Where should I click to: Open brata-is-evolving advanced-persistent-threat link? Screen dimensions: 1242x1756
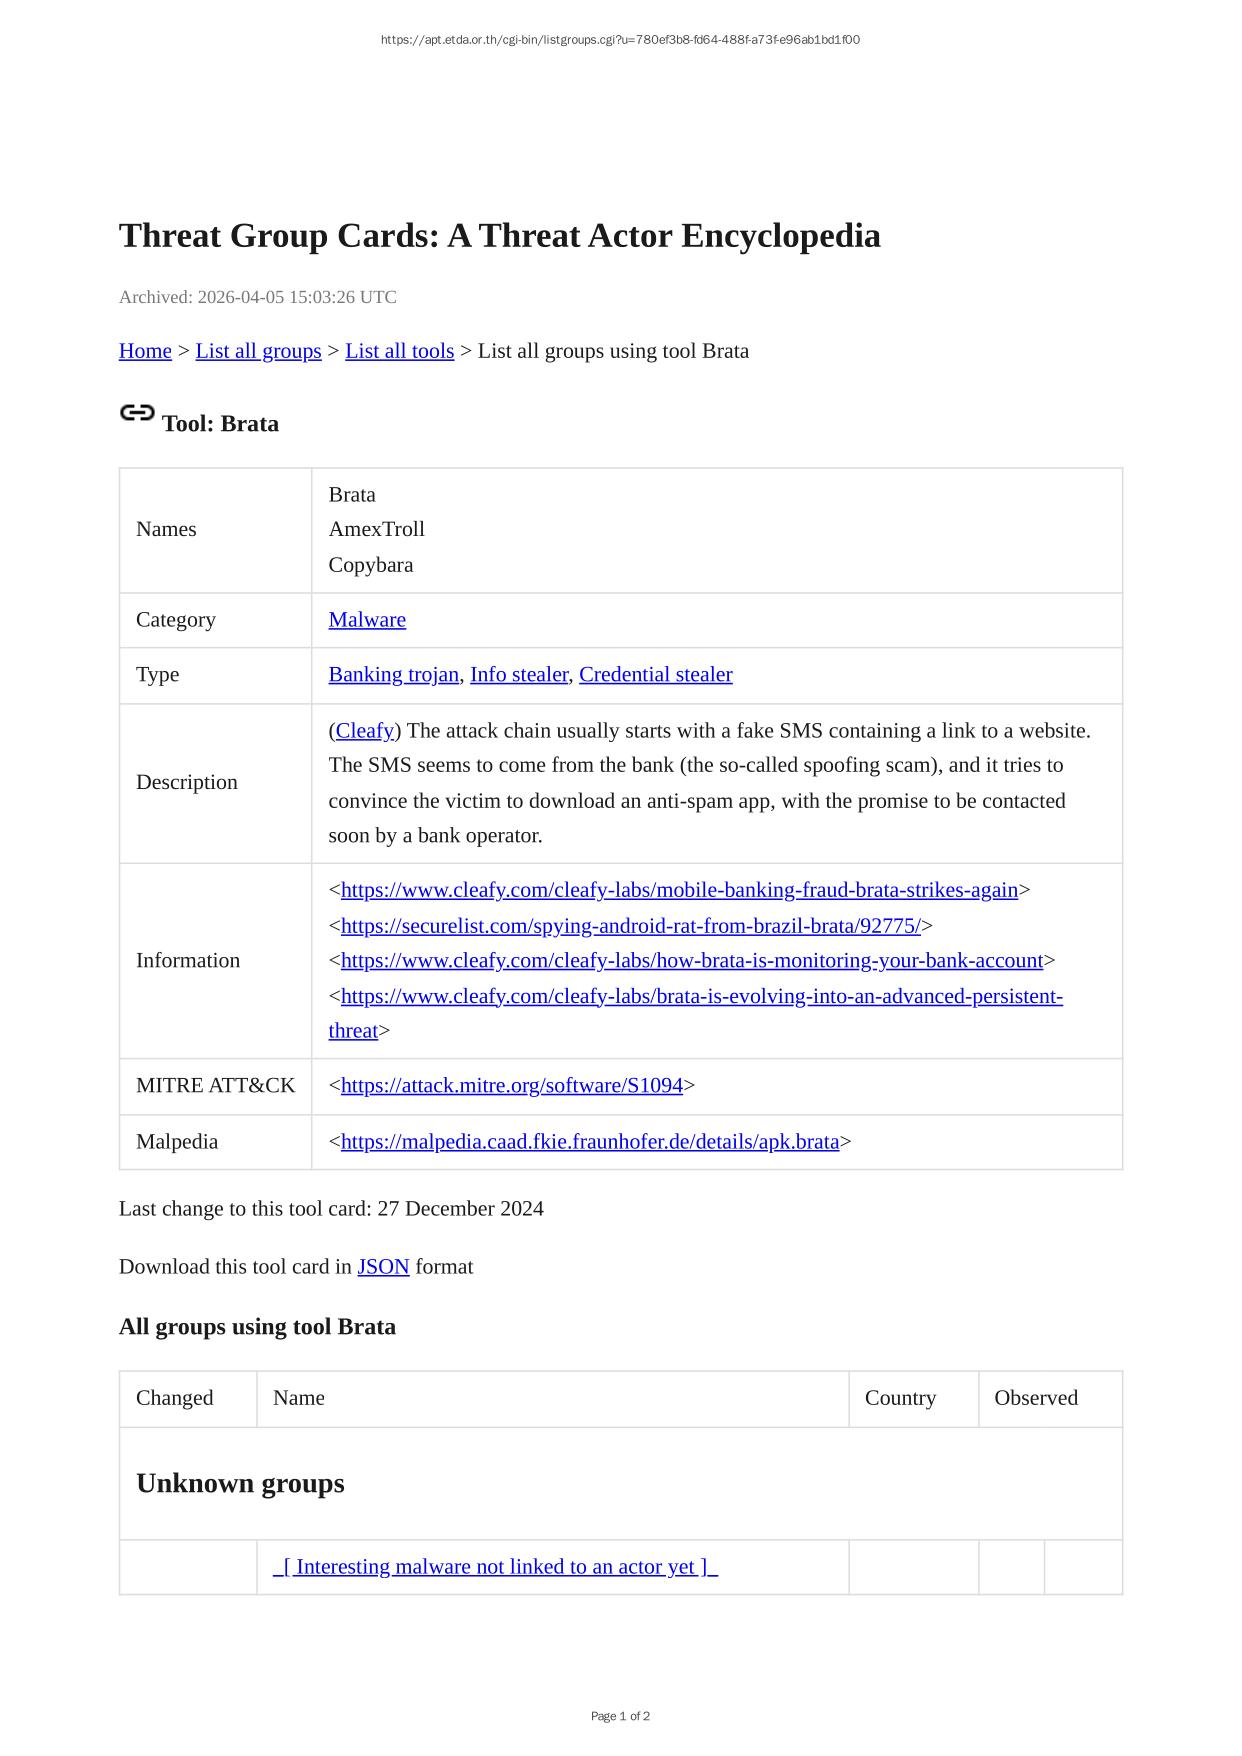tap(701, 997)
